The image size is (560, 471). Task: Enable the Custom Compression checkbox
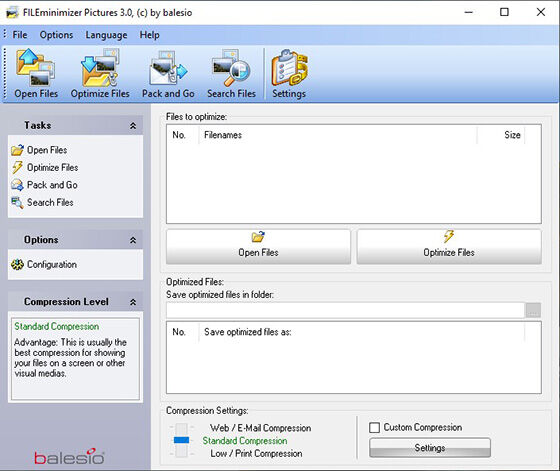[x=374, y=427]
